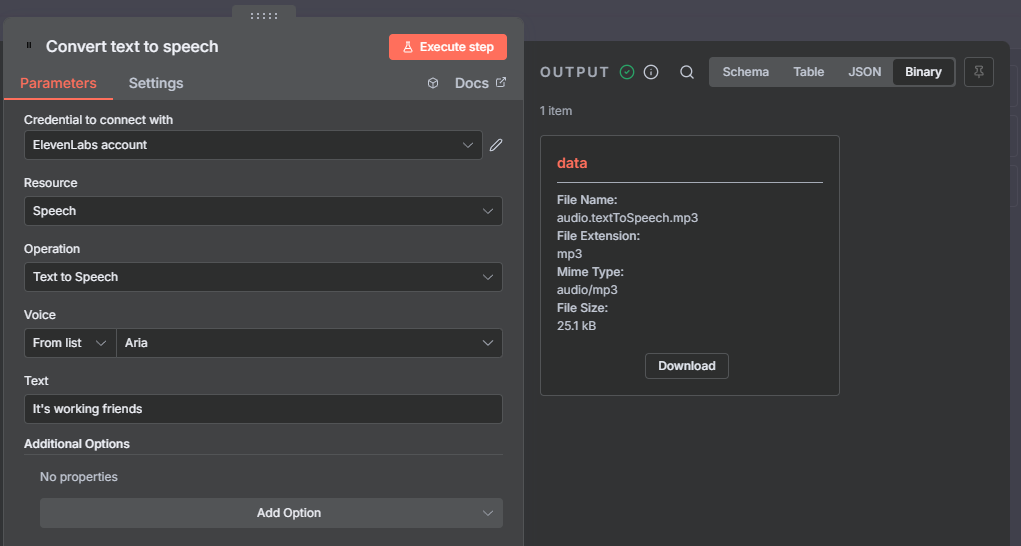Open the Credential to connect with dropdown

pyautogui.click(x=253, y=145)
